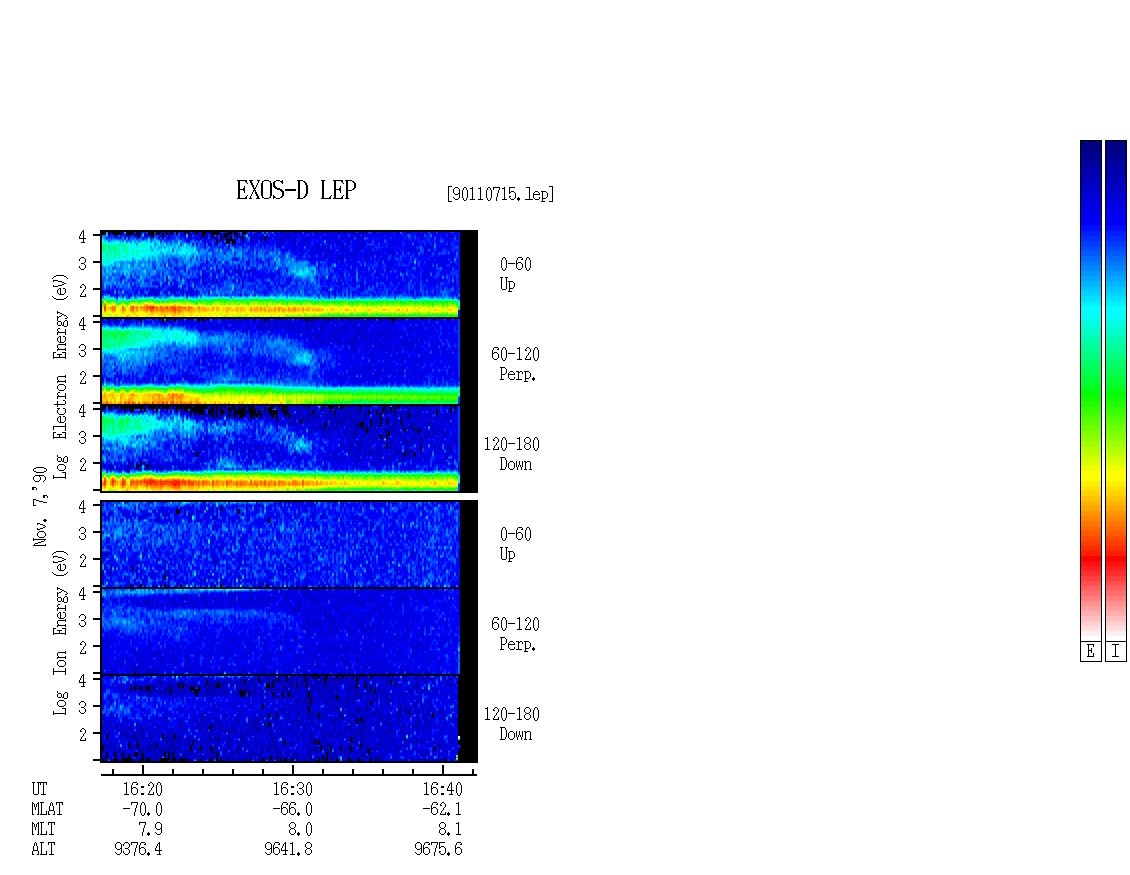1130x875 pixels.
Task: Click the 16:40 UT time label
Action: [442, 789]
